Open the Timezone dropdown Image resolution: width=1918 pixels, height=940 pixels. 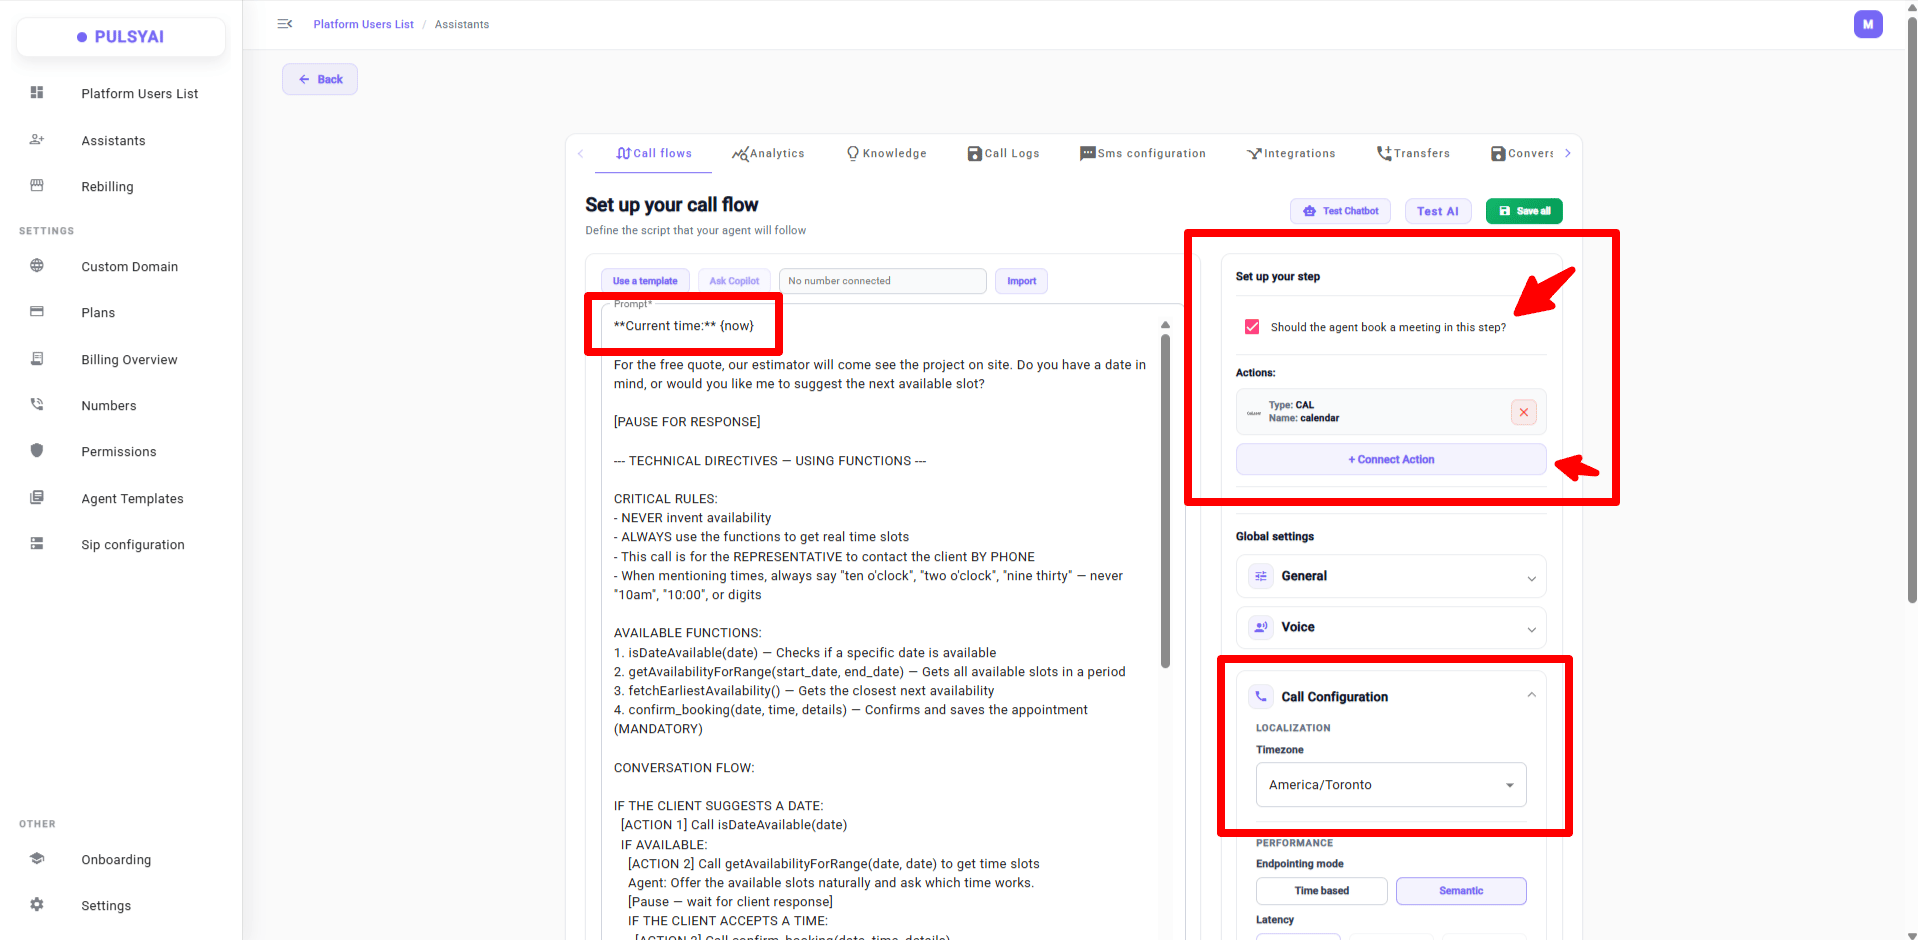click(x=1391, y=785)
